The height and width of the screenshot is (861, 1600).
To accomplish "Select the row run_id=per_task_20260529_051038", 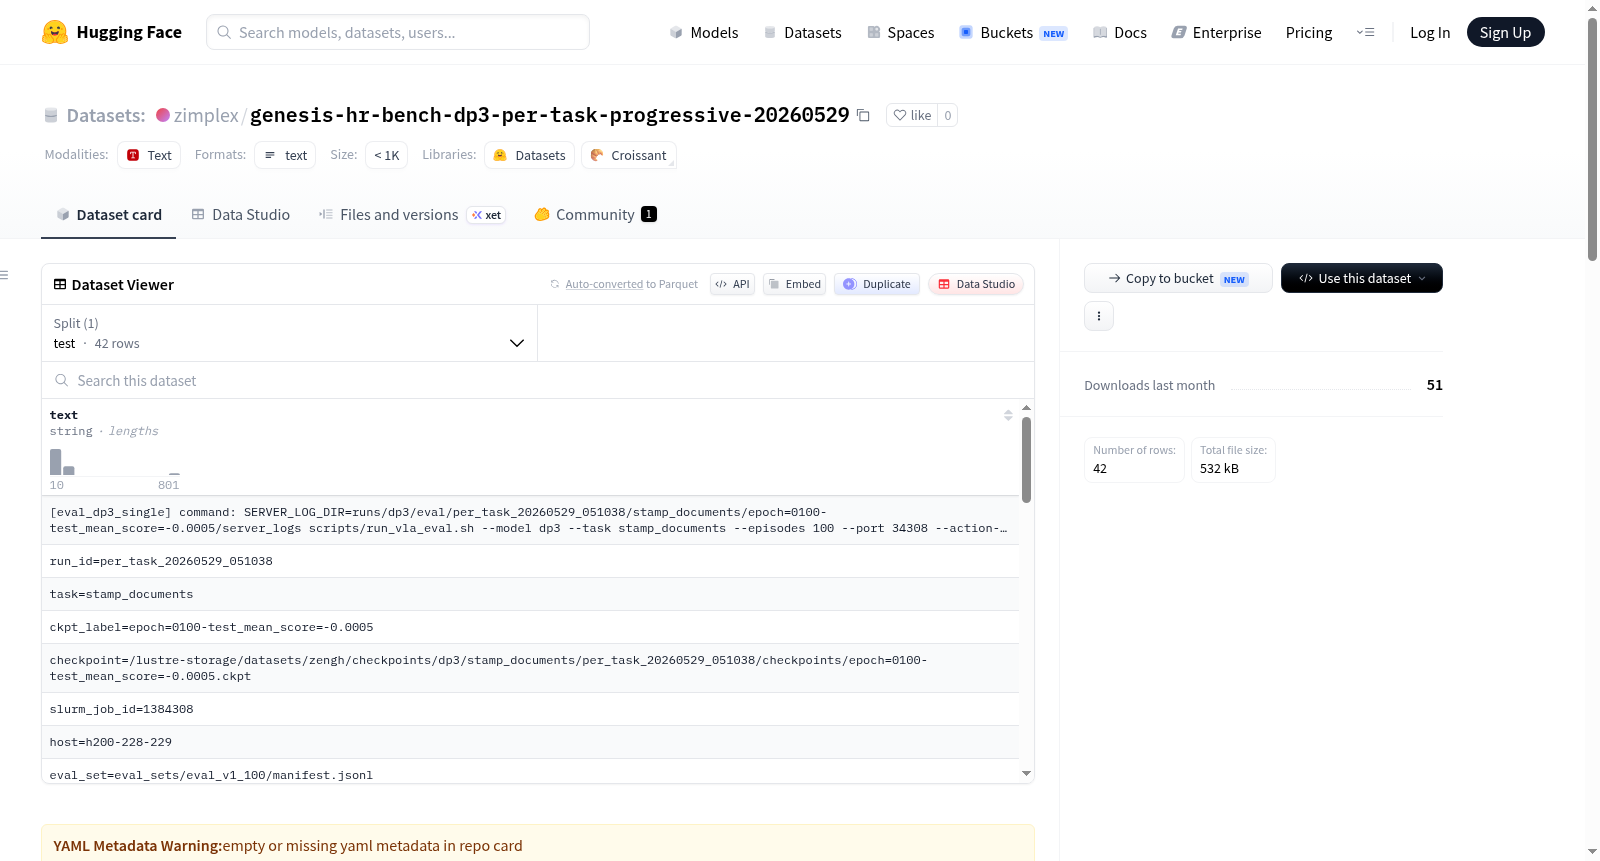I will pyautogui.click(x=530, y=561).
